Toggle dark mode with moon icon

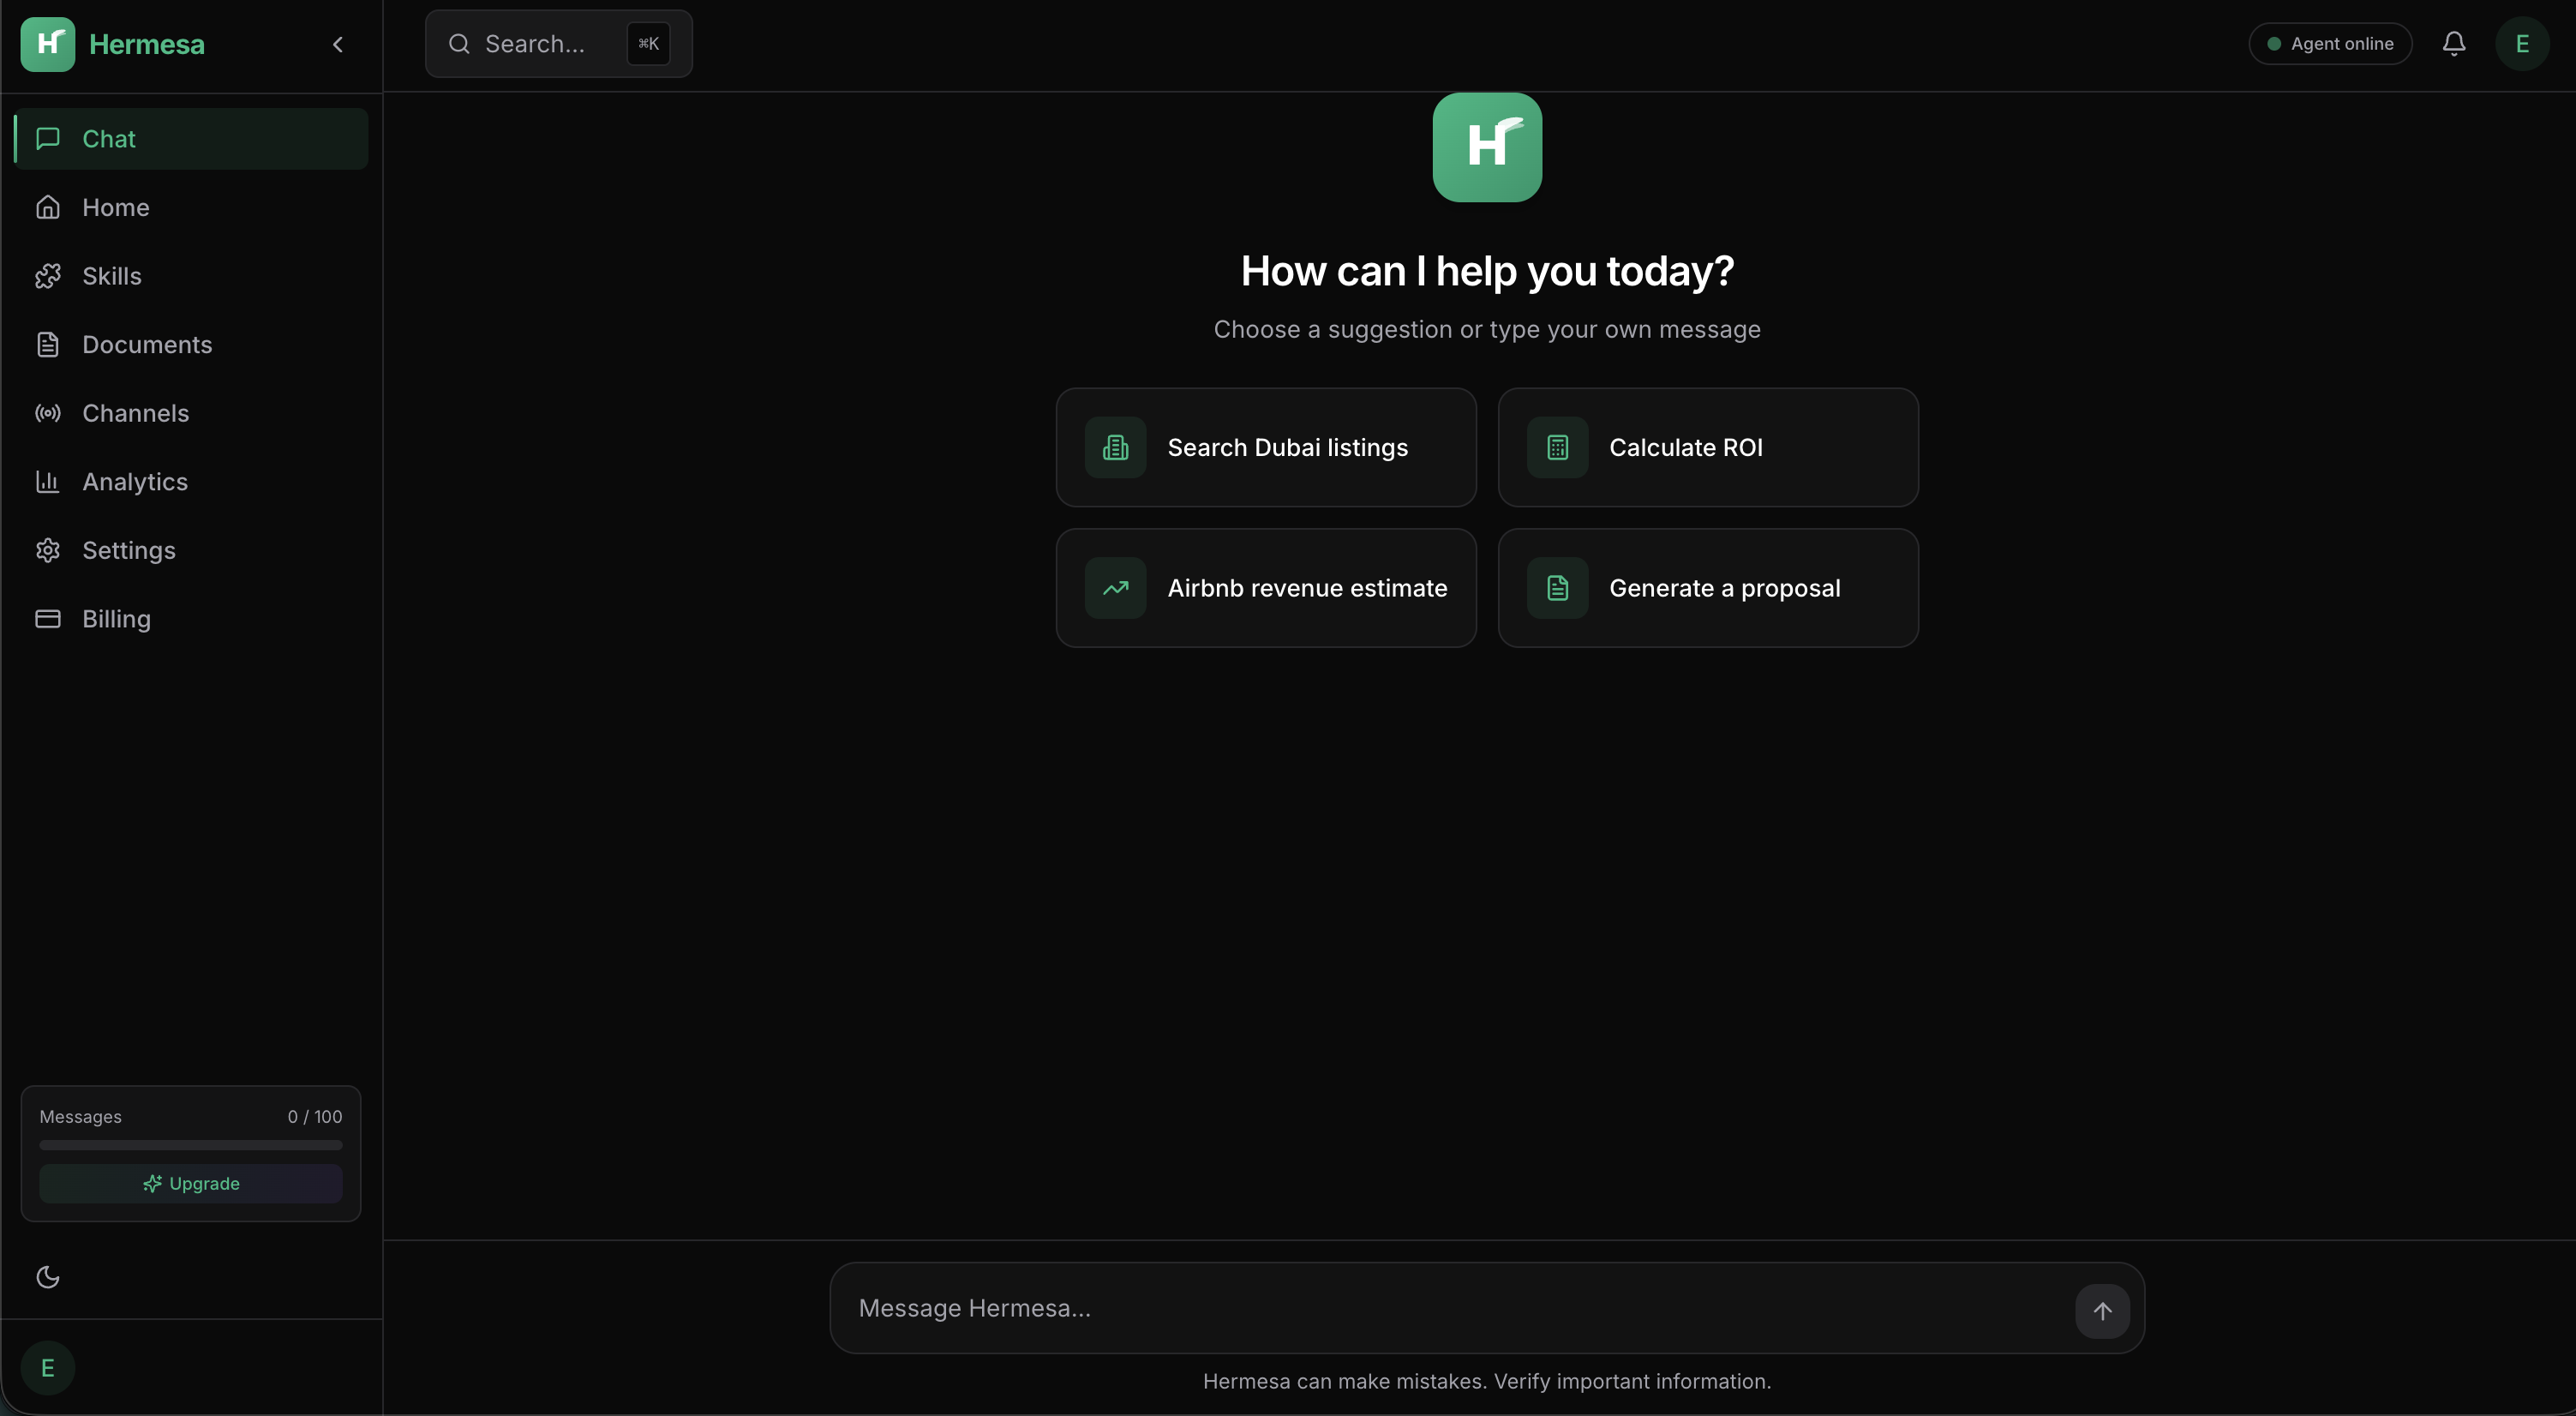48,1277
